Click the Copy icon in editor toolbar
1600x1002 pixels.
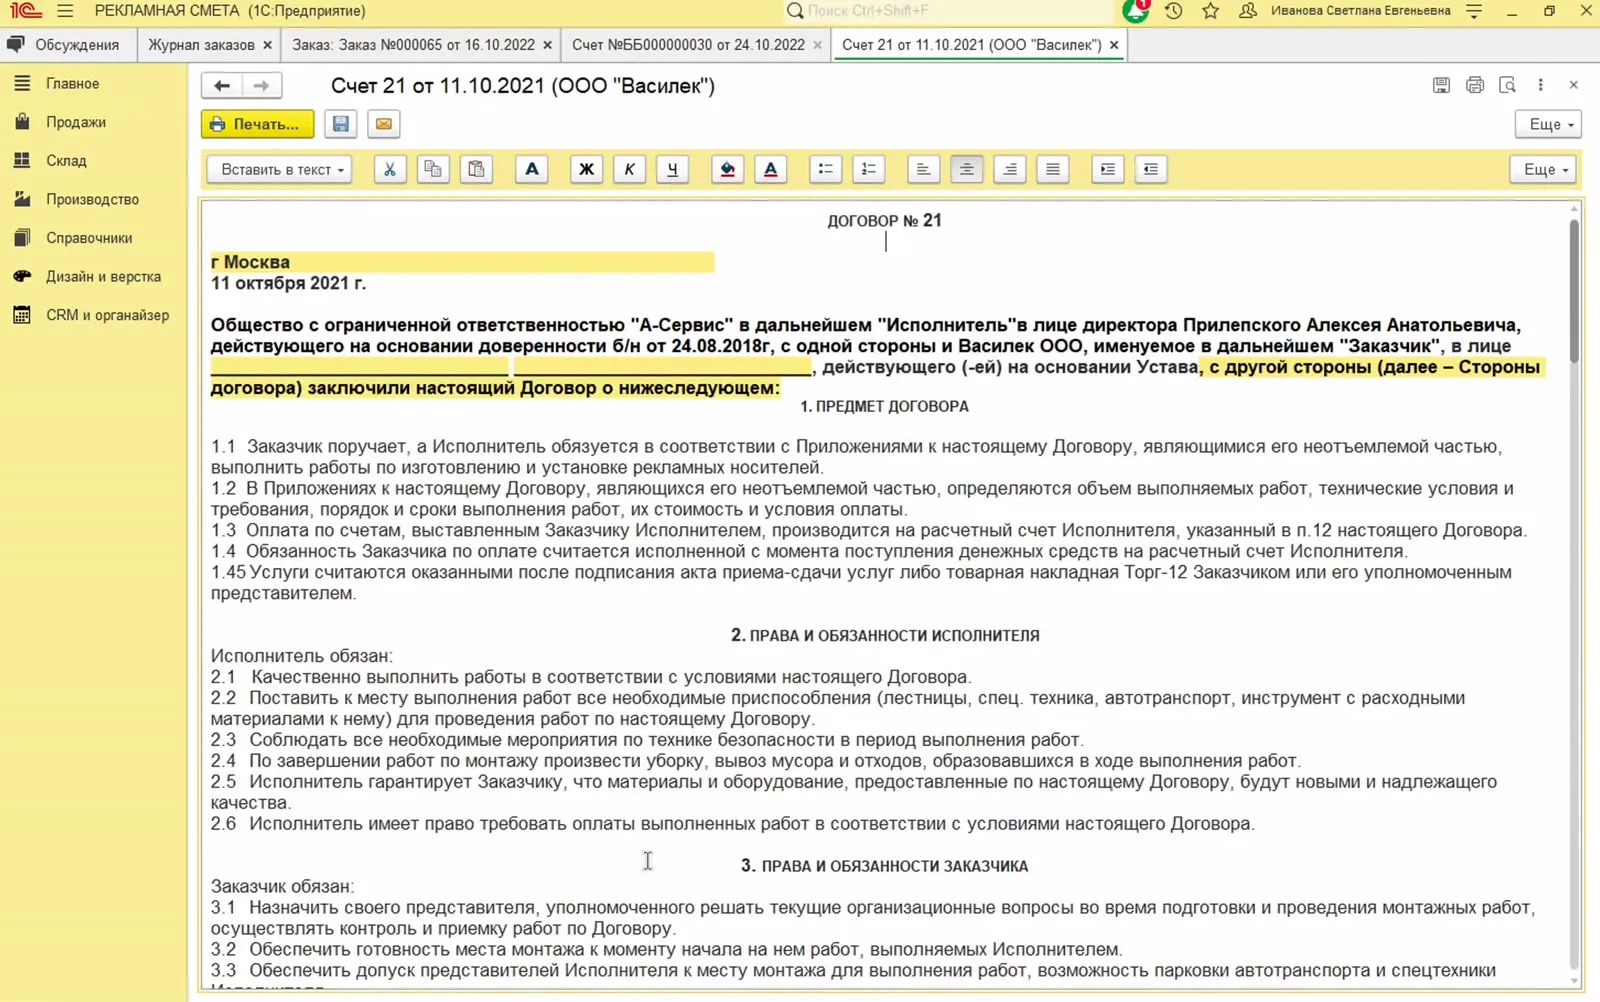[x=433, y=169]
